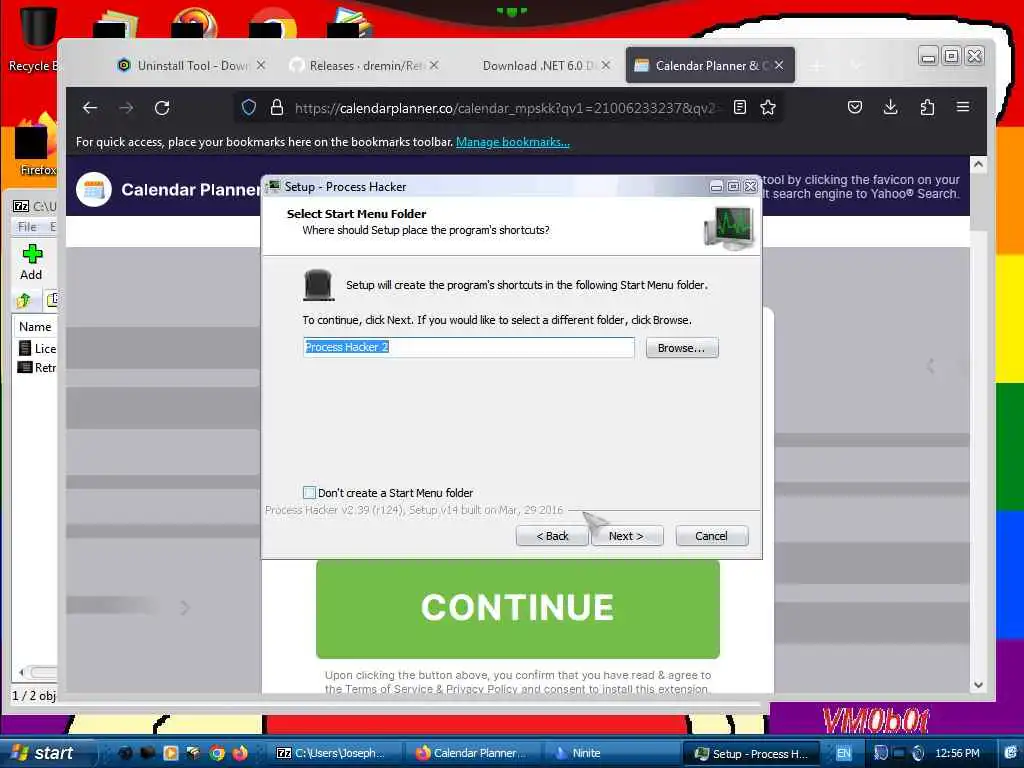Open the Firefox downloads panel

click(890, 107)
